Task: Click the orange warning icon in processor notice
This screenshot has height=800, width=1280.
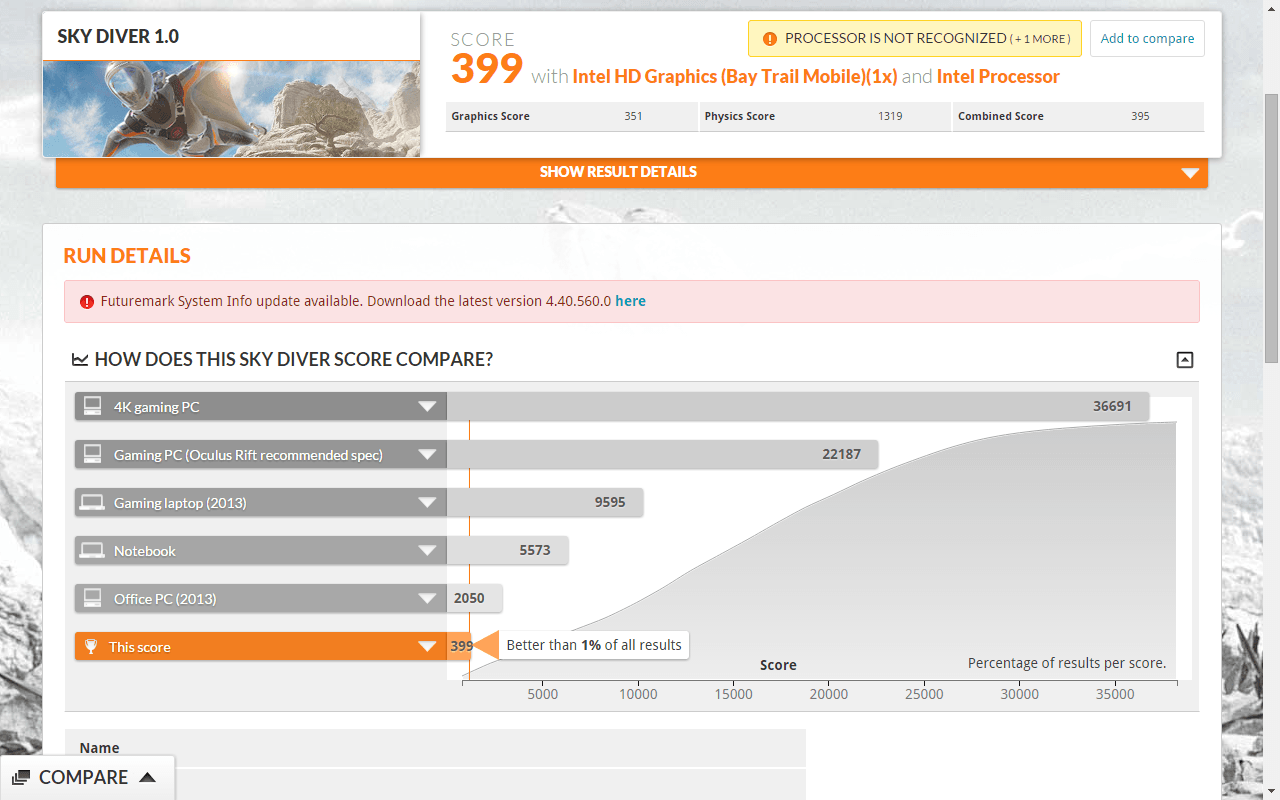Action: 769,39
